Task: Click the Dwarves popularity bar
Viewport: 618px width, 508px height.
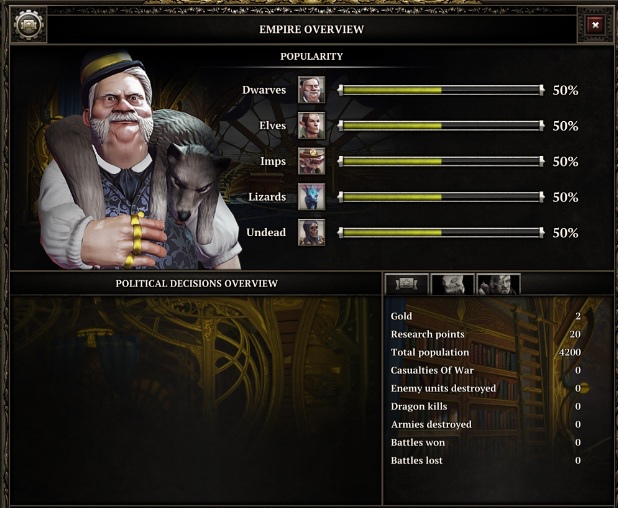Action: [441, 90]
